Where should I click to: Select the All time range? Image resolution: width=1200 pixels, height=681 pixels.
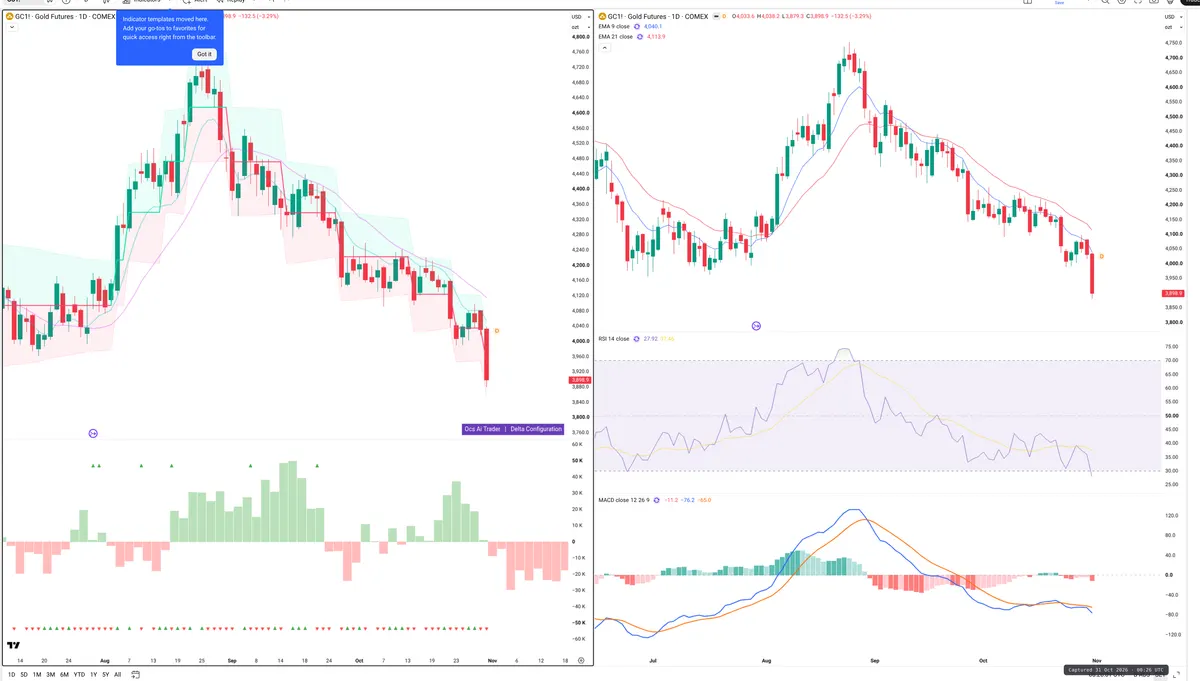click(x=117, y=674)
